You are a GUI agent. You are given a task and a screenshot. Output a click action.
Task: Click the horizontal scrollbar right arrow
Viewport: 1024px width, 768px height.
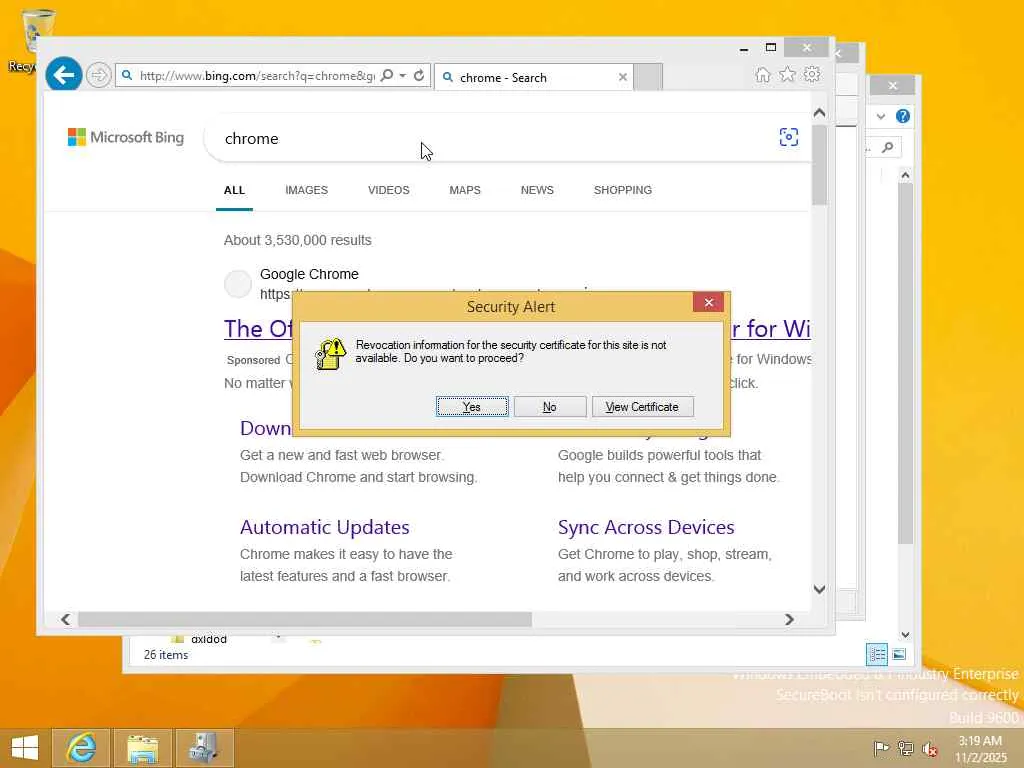coord(789,619)
